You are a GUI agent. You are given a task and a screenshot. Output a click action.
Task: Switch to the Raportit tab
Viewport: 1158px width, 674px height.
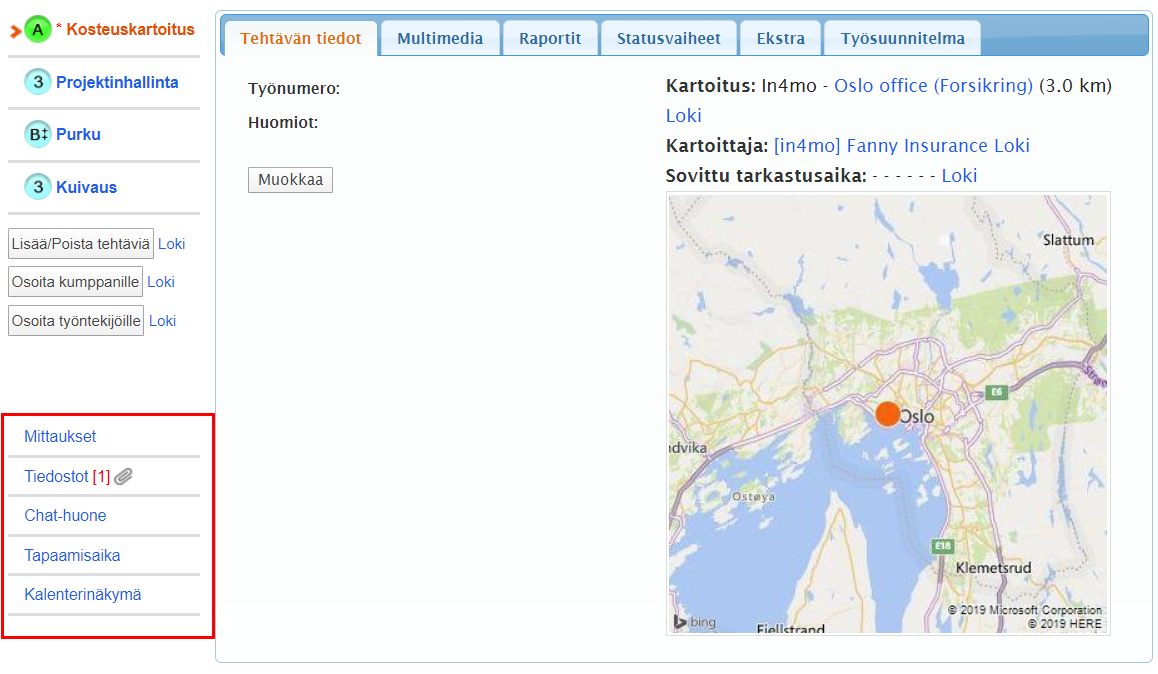point(549,39)
